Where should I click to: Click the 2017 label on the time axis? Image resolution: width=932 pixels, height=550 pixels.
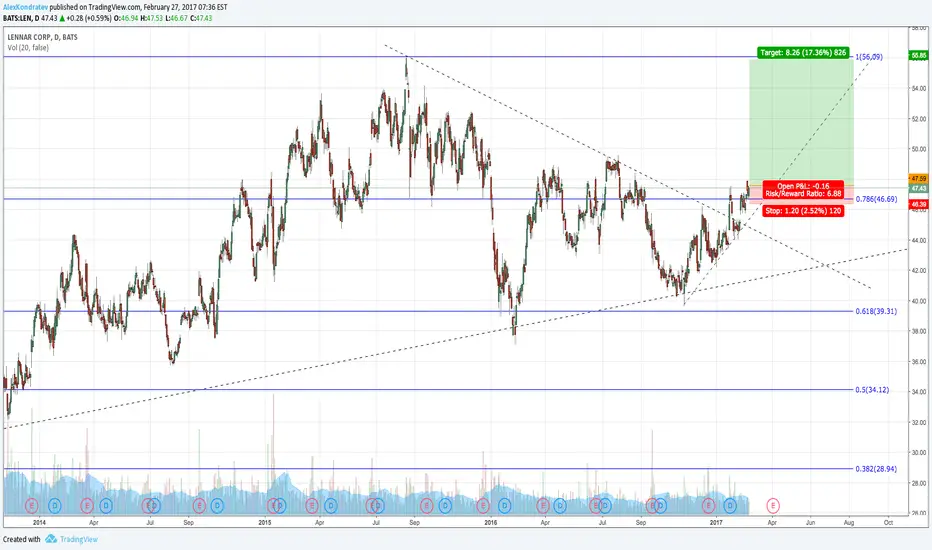(716, 523)
